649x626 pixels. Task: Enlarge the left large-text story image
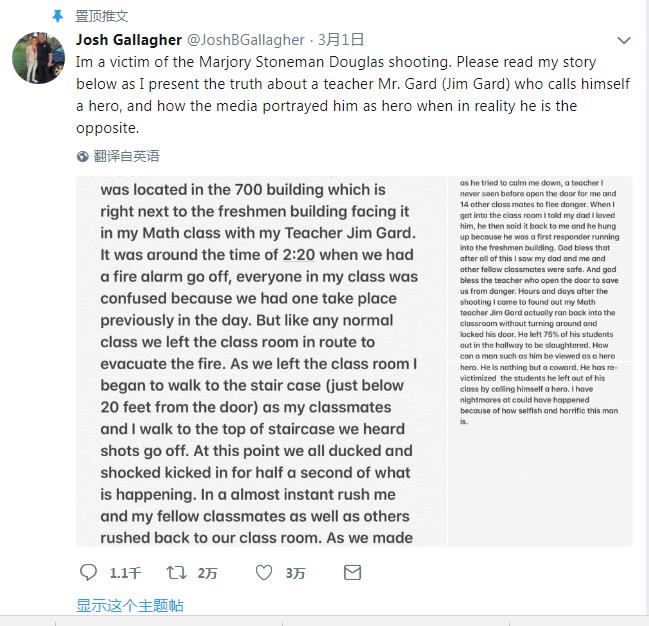(x=260, y=361)
